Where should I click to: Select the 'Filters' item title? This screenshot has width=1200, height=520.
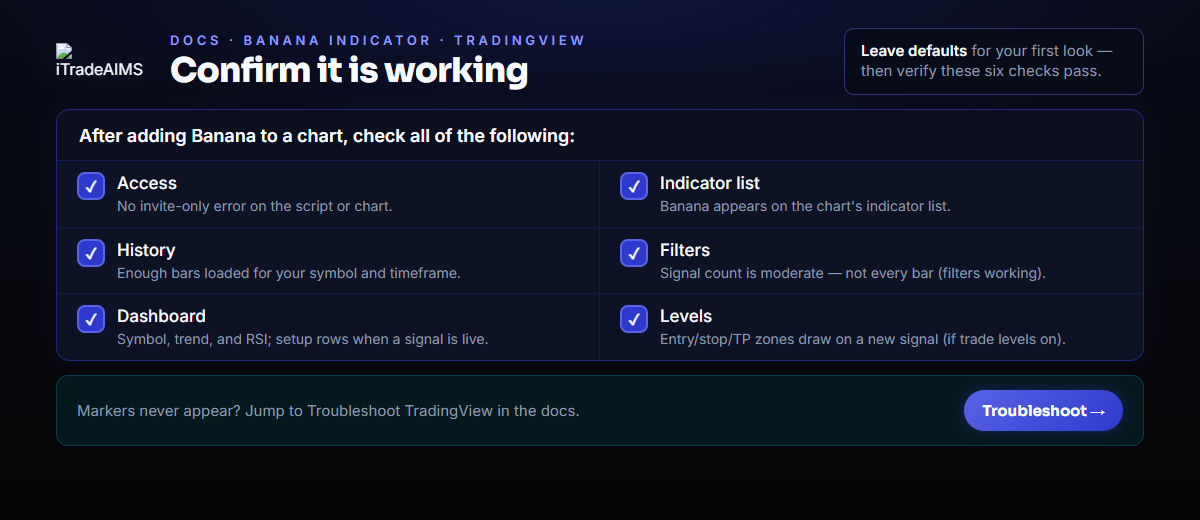point(685,250)
